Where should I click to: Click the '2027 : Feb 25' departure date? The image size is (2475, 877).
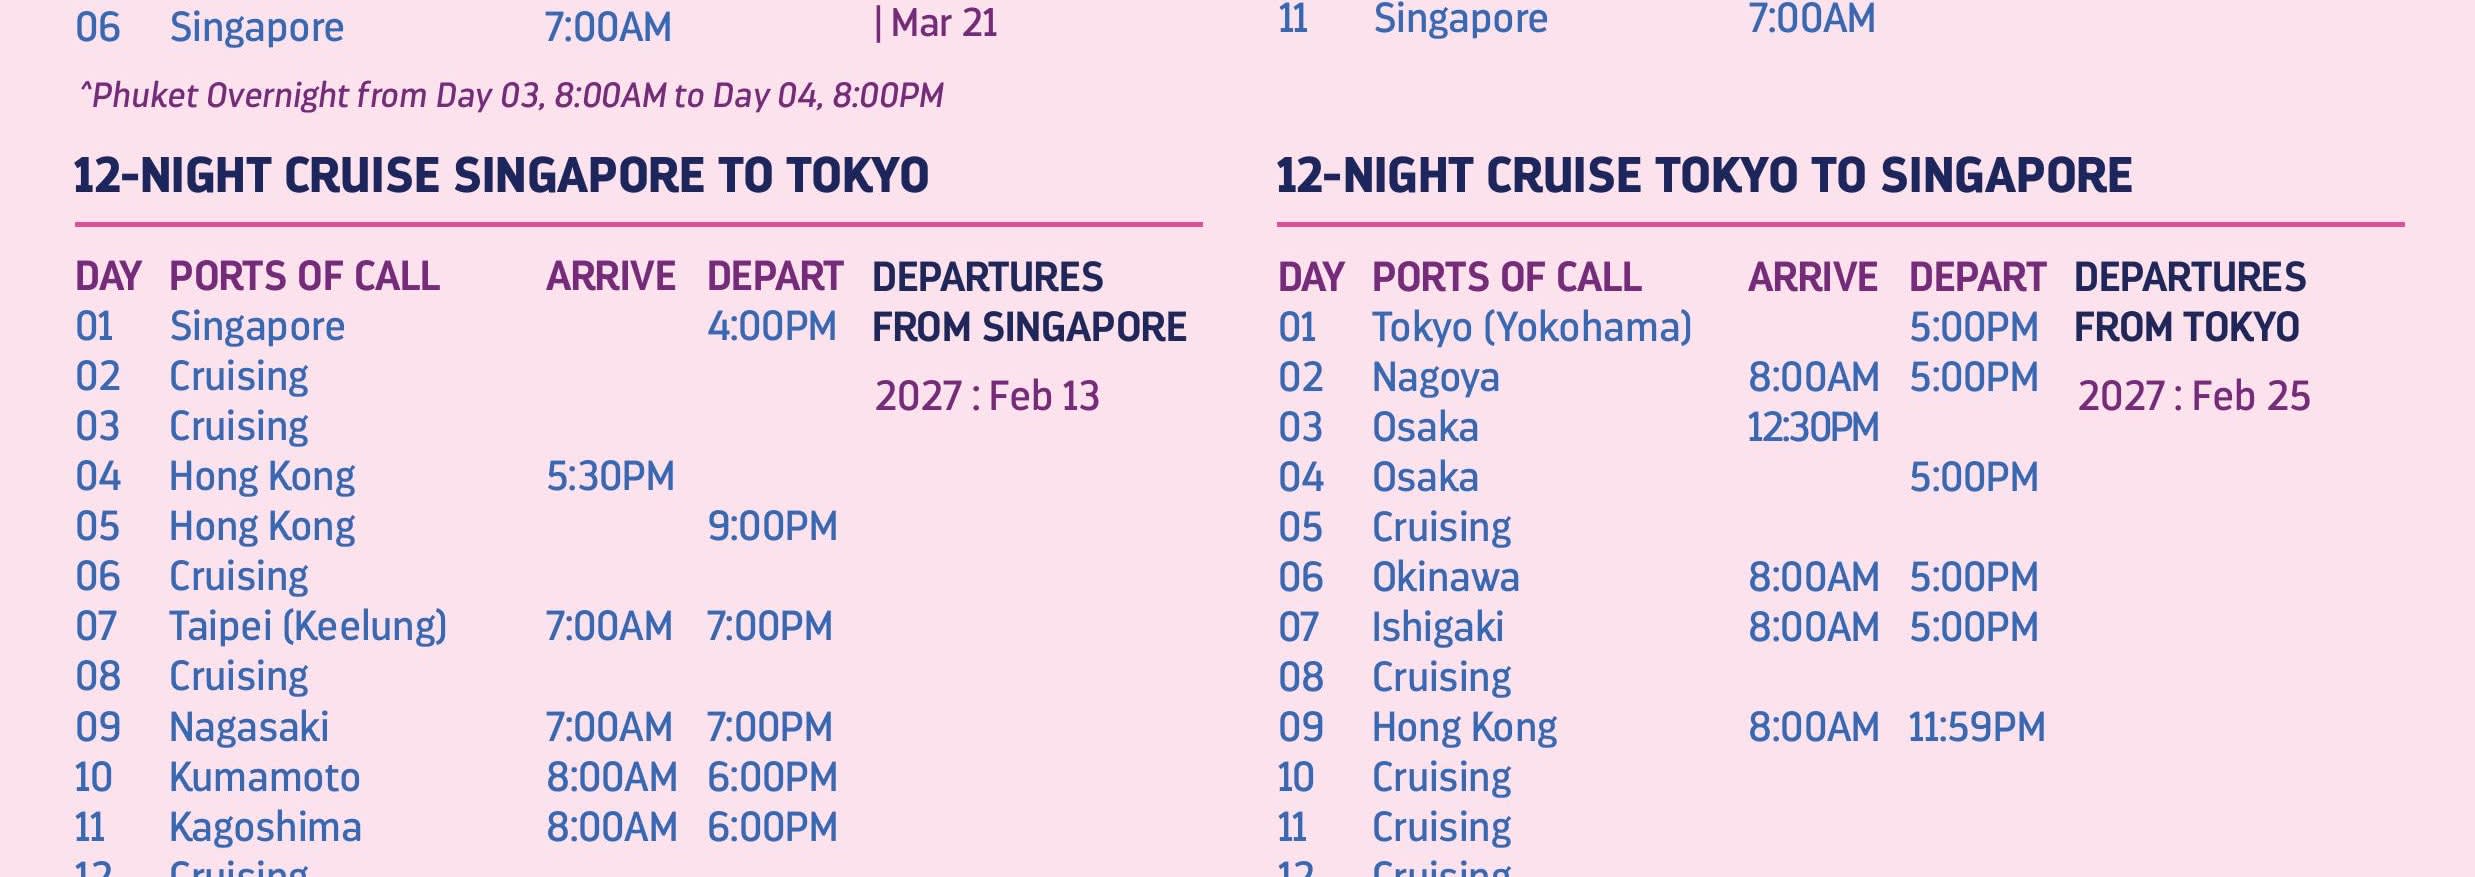pyautogui.click(x=2194, y=397)
